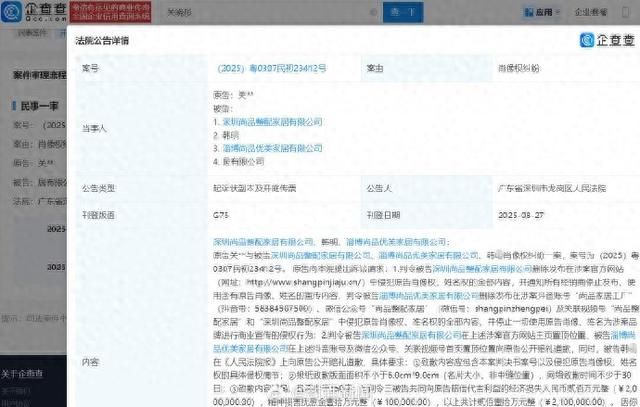Select 原告：关** in the dialog party list
This screenshot has width=640, height=407.
point(233,95)
